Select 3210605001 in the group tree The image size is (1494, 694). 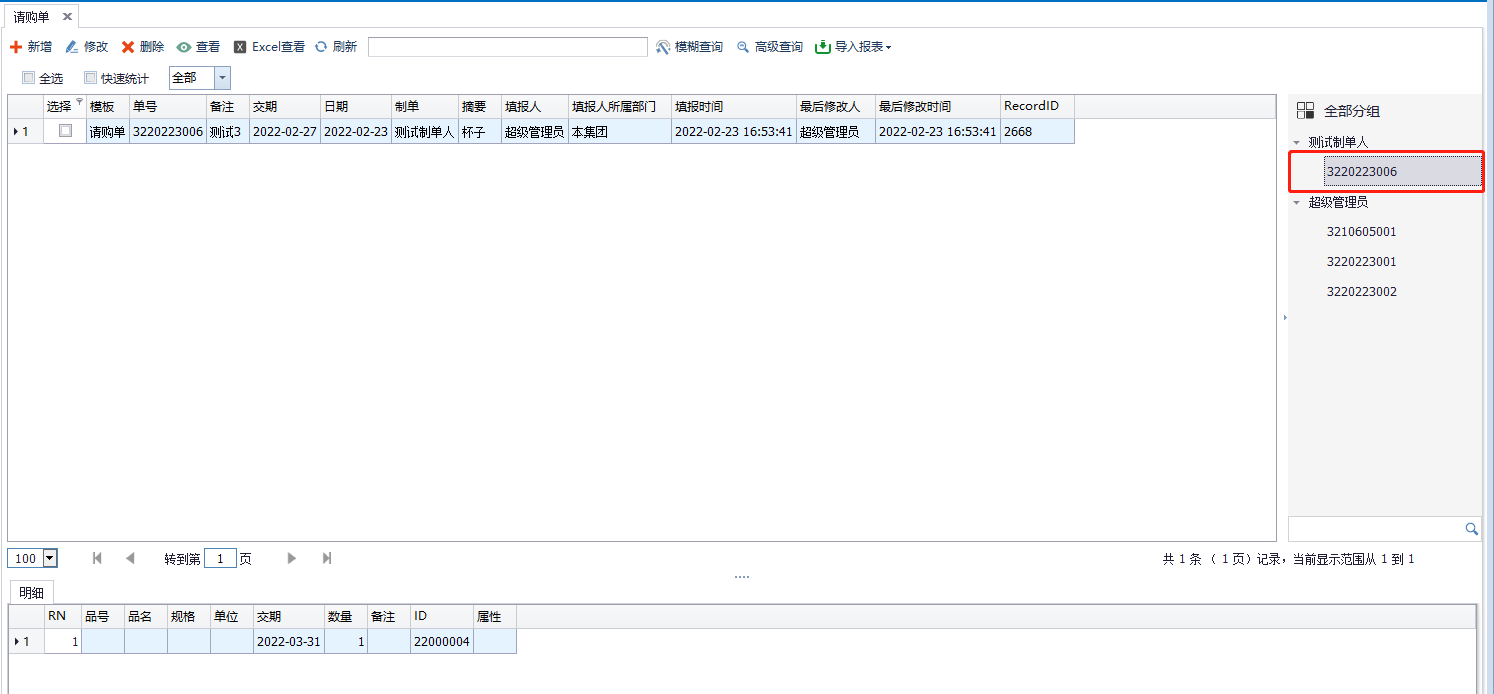[1361, 232]
